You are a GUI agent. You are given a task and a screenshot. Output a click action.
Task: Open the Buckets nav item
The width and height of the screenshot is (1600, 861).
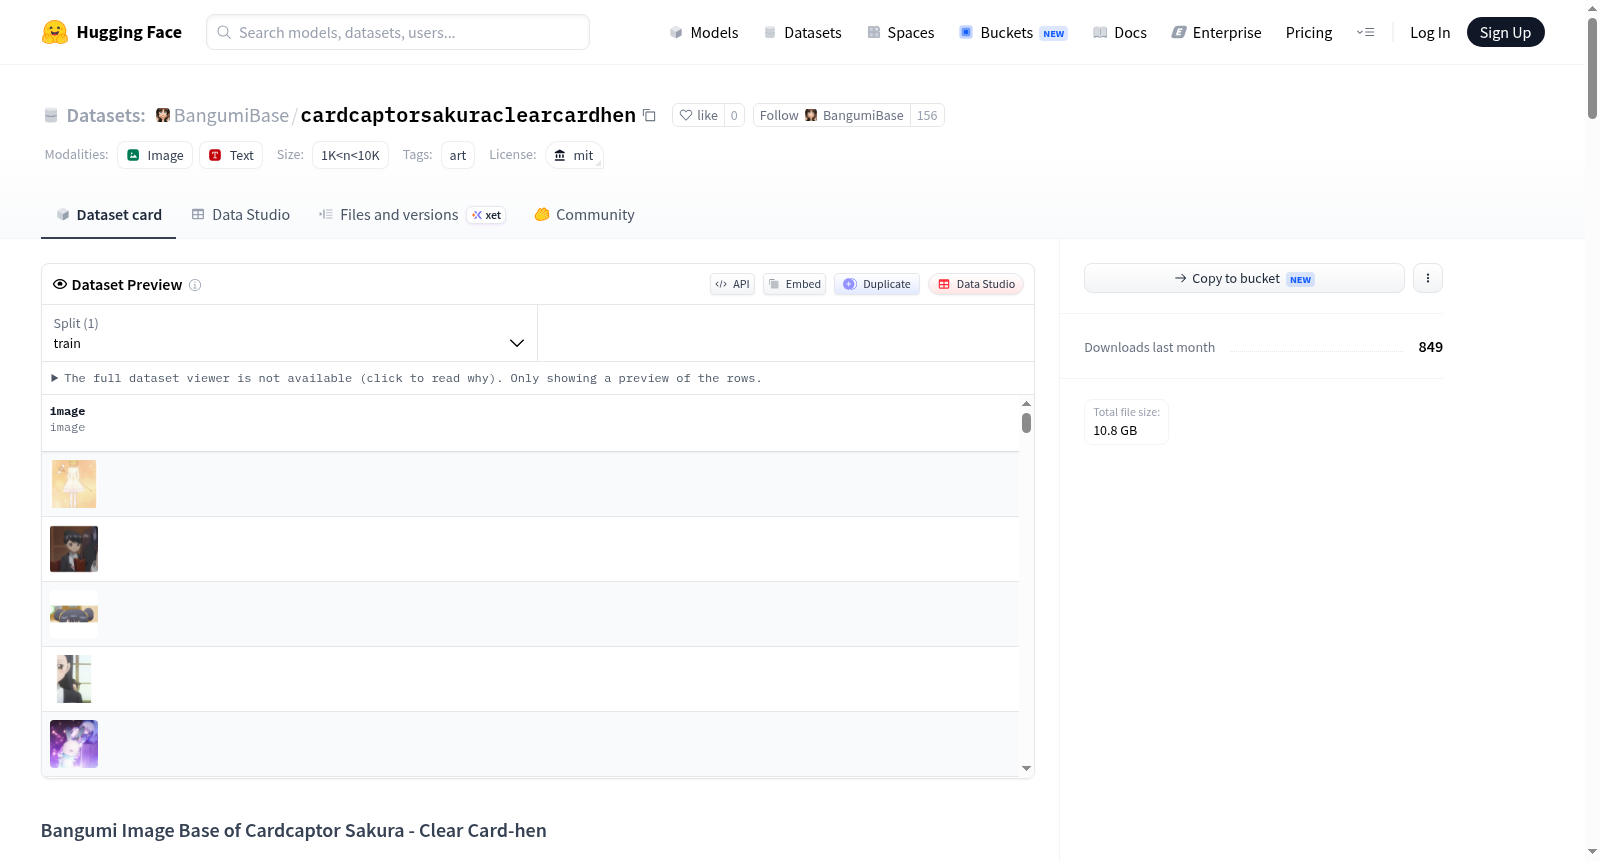coord(1013,32)
